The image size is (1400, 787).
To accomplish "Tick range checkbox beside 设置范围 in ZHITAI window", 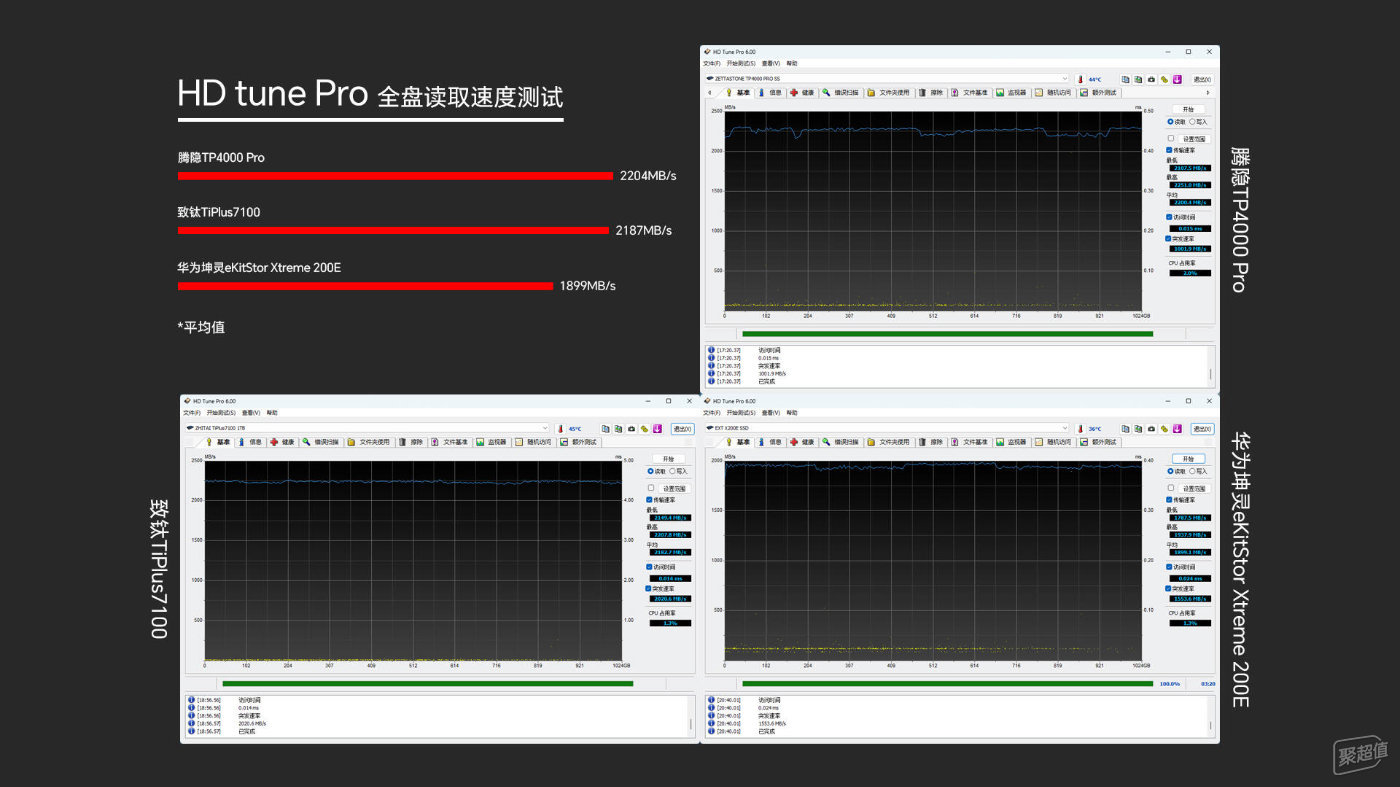I will tap(651, 488).
